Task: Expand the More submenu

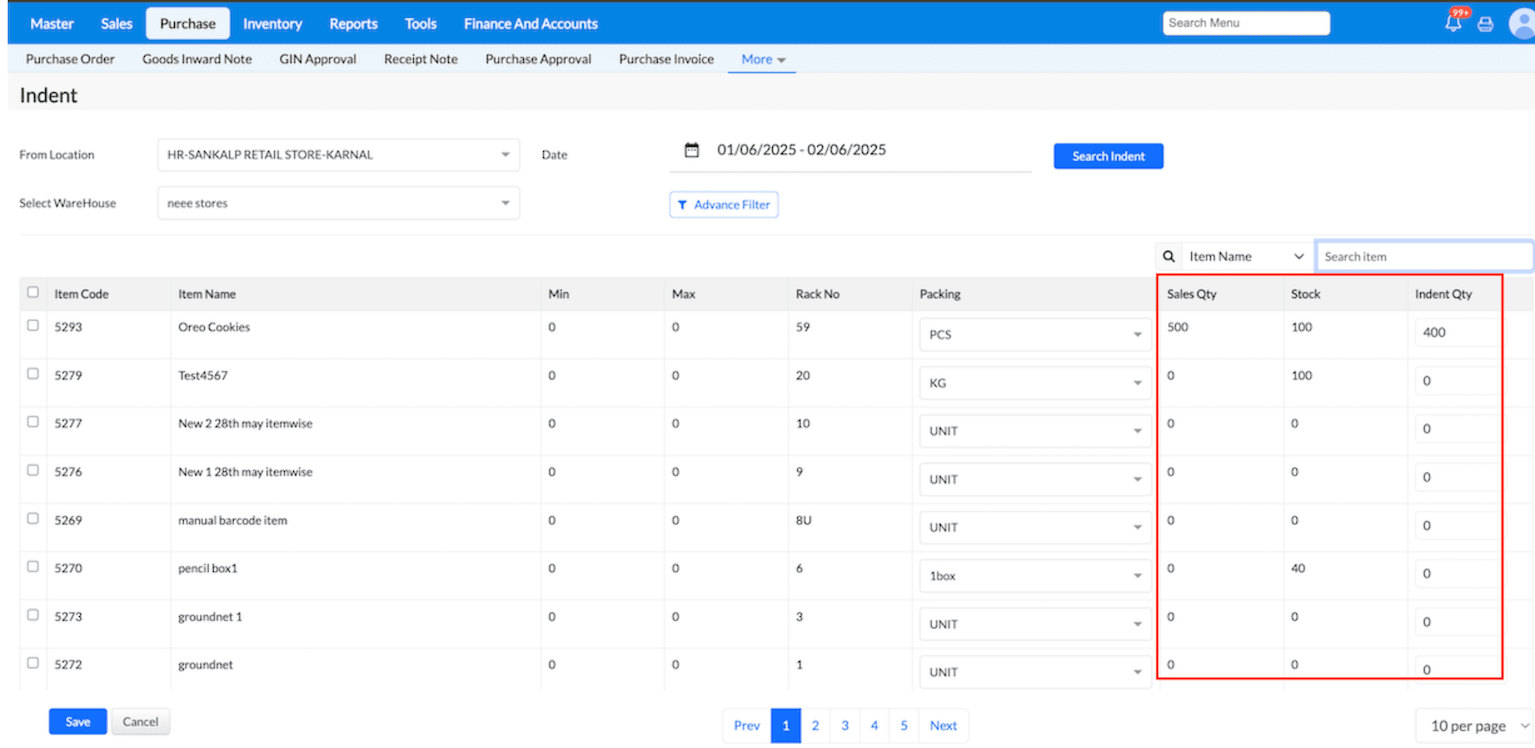Action: 762,60
